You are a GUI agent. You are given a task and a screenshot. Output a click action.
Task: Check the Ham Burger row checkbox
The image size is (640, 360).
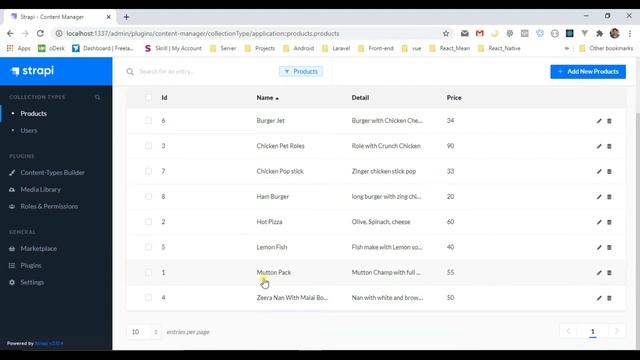click(x=148, y=197)
